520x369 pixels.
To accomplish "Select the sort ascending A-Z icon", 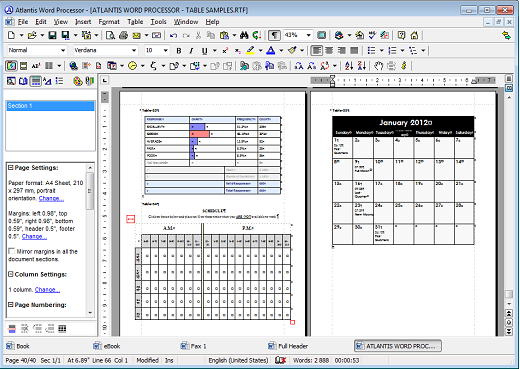I will click(x=349, y=66).
